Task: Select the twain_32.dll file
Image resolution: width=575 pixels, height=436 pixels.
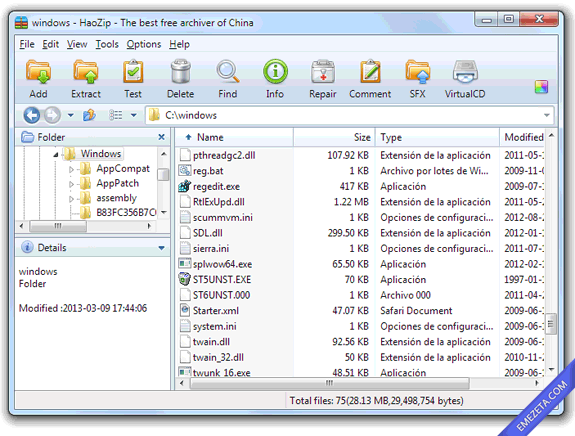Action: coord(218,358)
